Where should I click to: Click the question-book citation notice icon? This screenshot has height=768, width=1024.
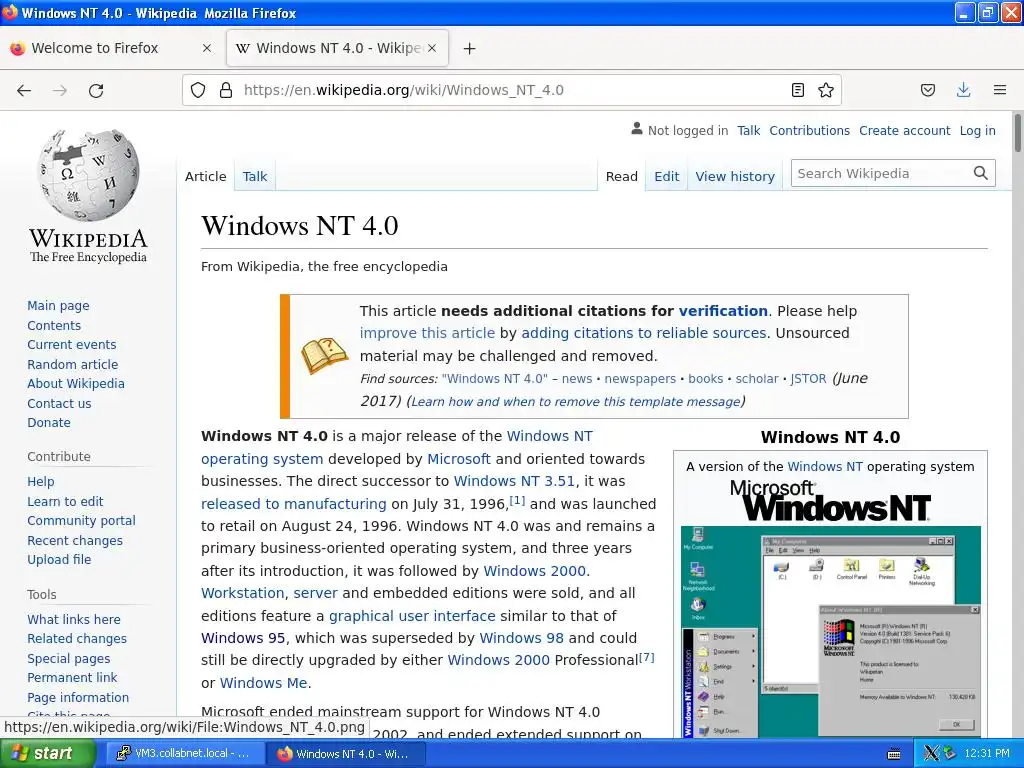[324, 355]
